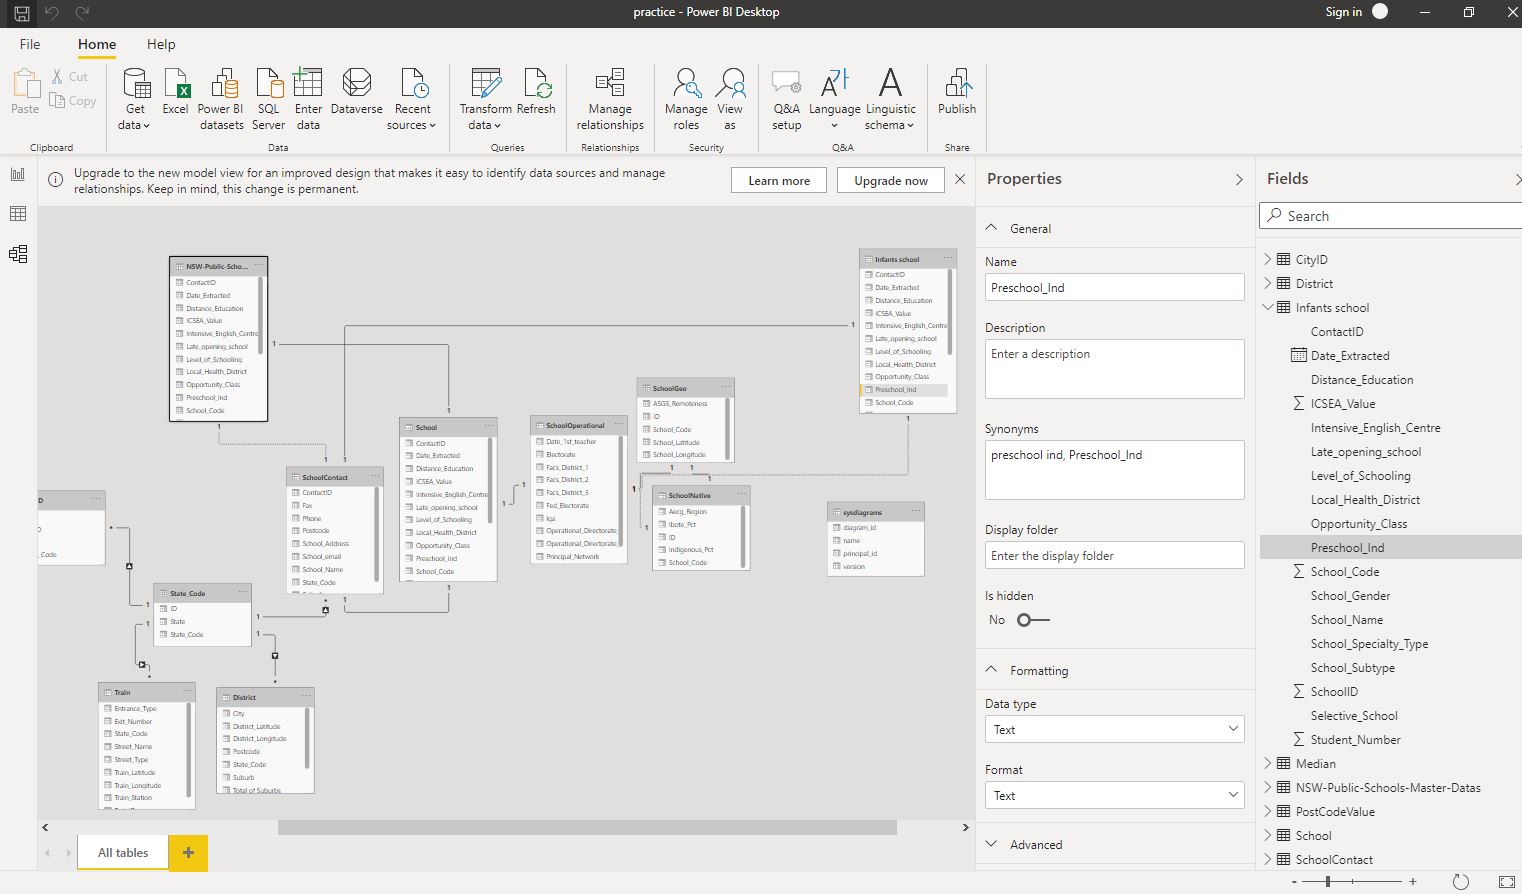This screenshot has height=894, width=1522.
Task: Switch to Model view in sidebar
Action: [x=18, y=254]
